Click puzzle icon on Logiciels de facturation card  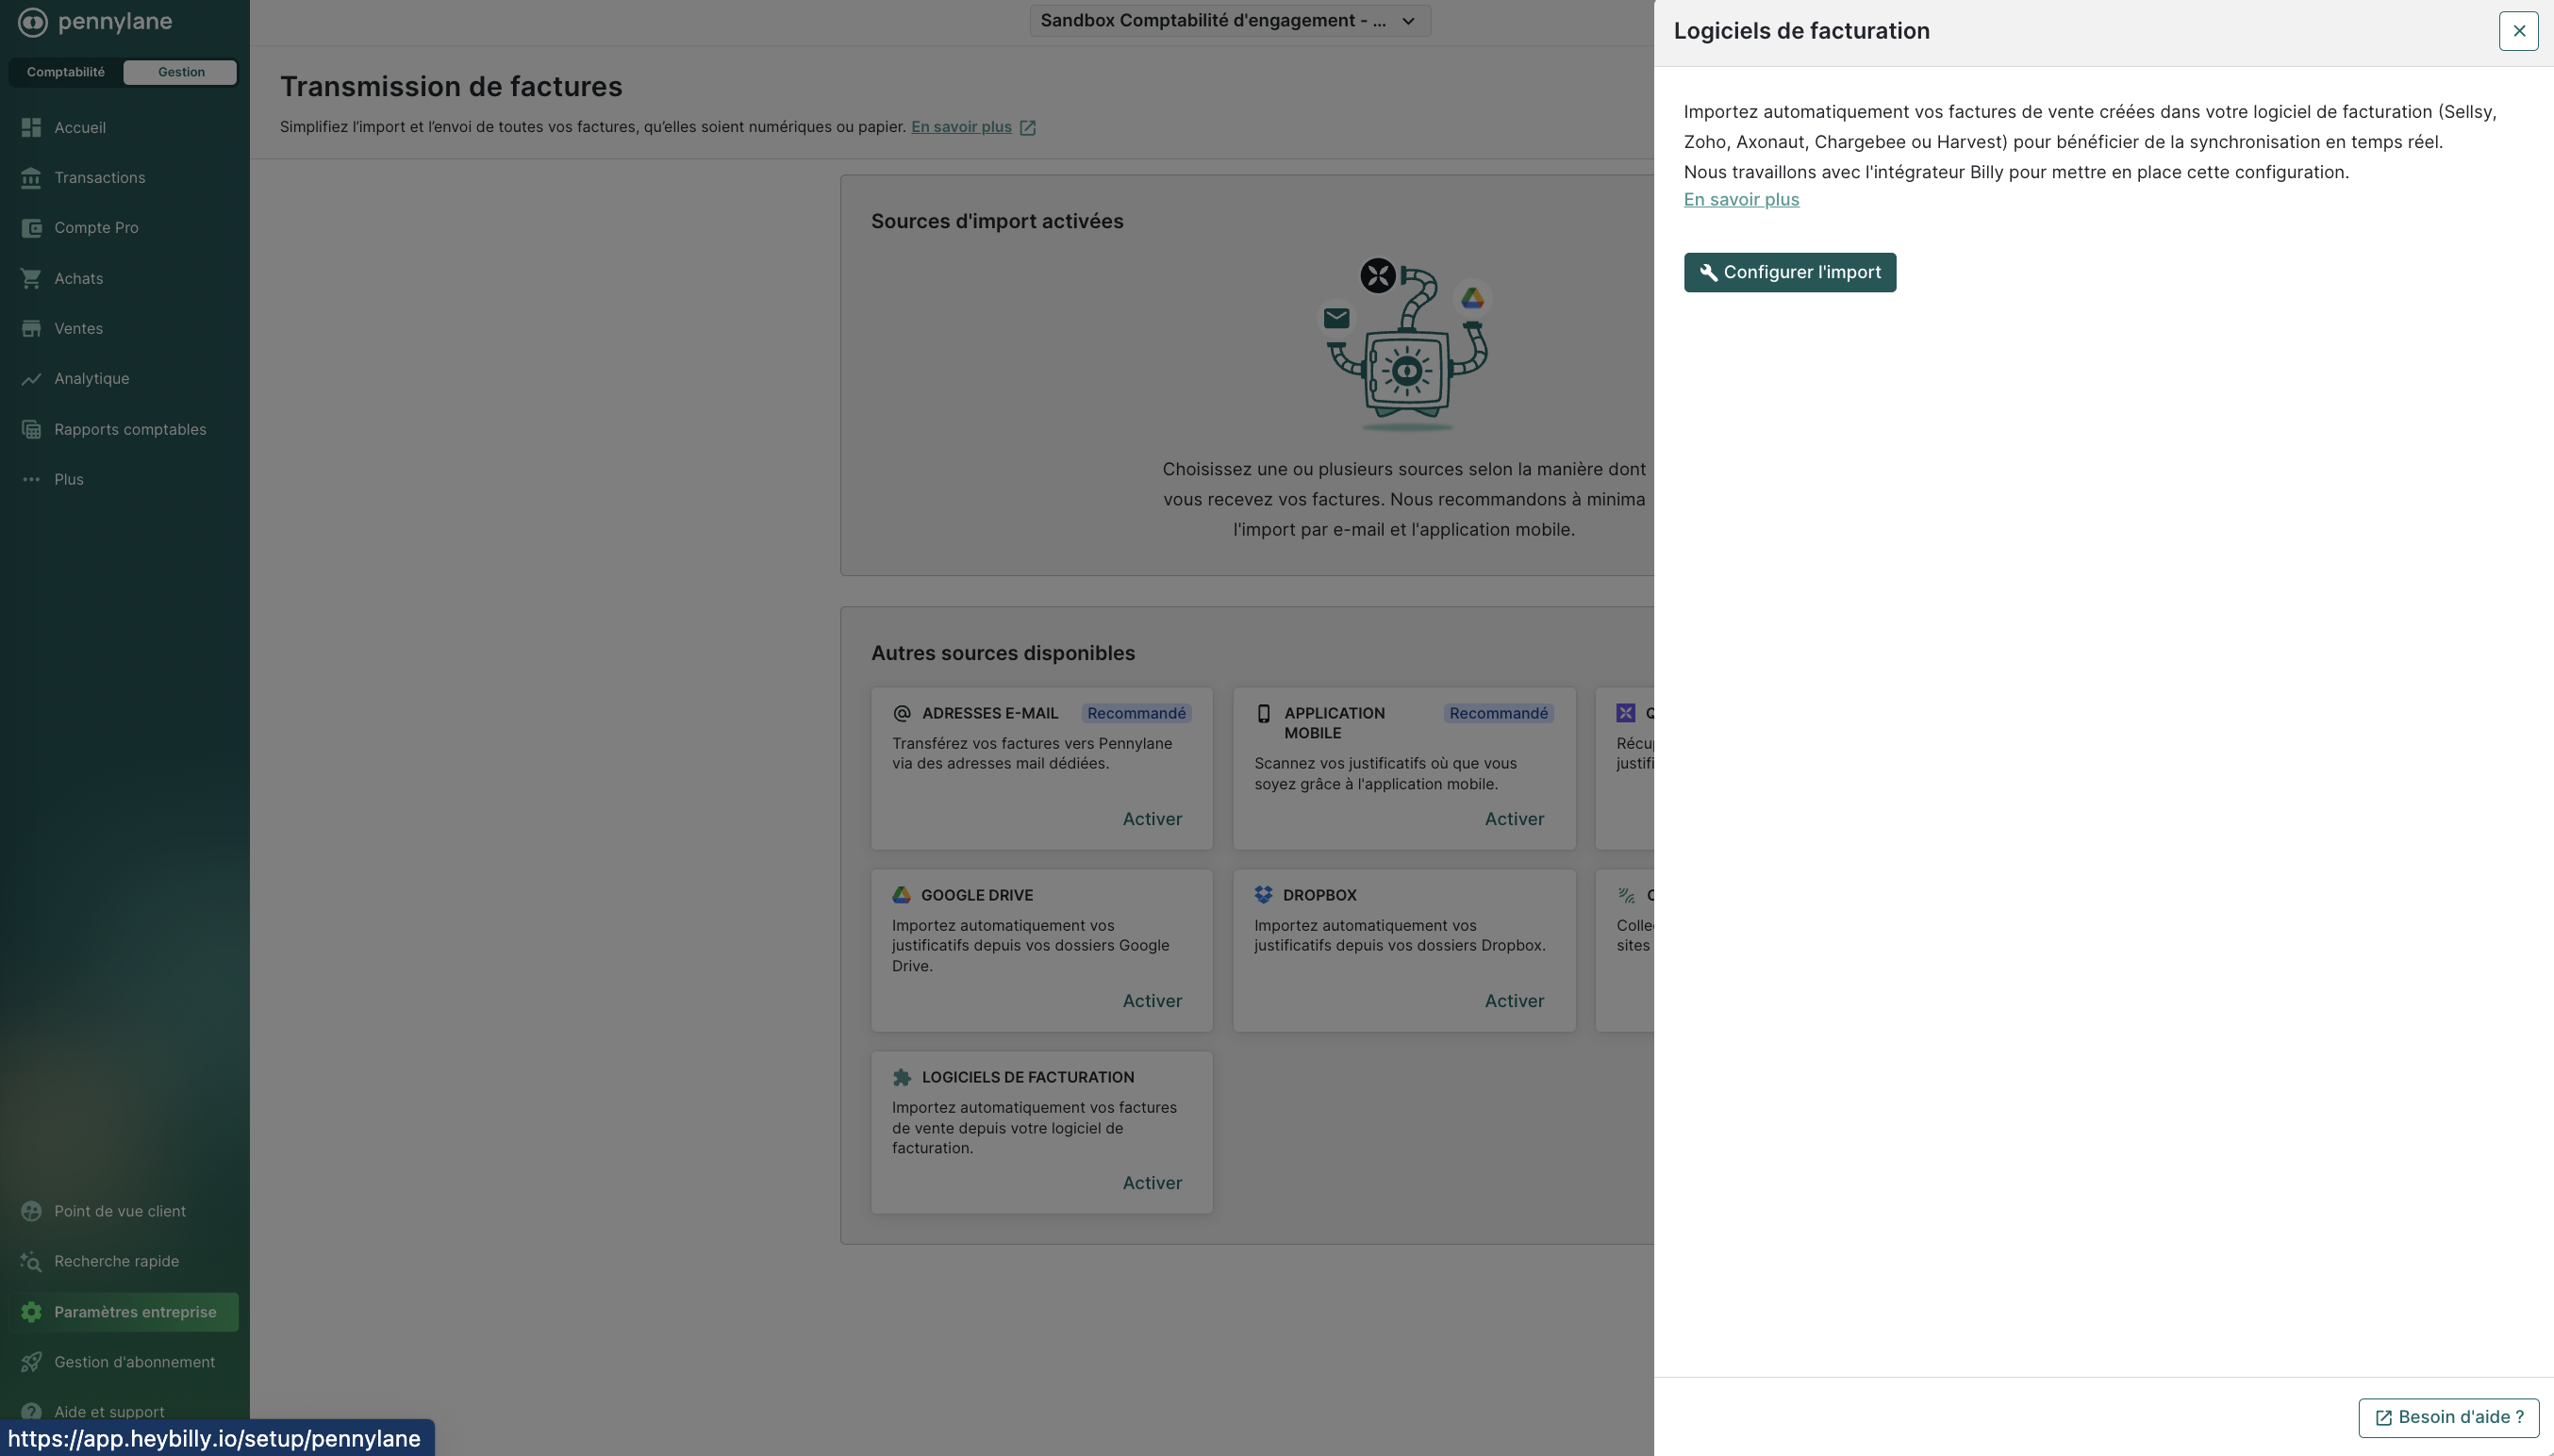click(x=901, y=1077)
